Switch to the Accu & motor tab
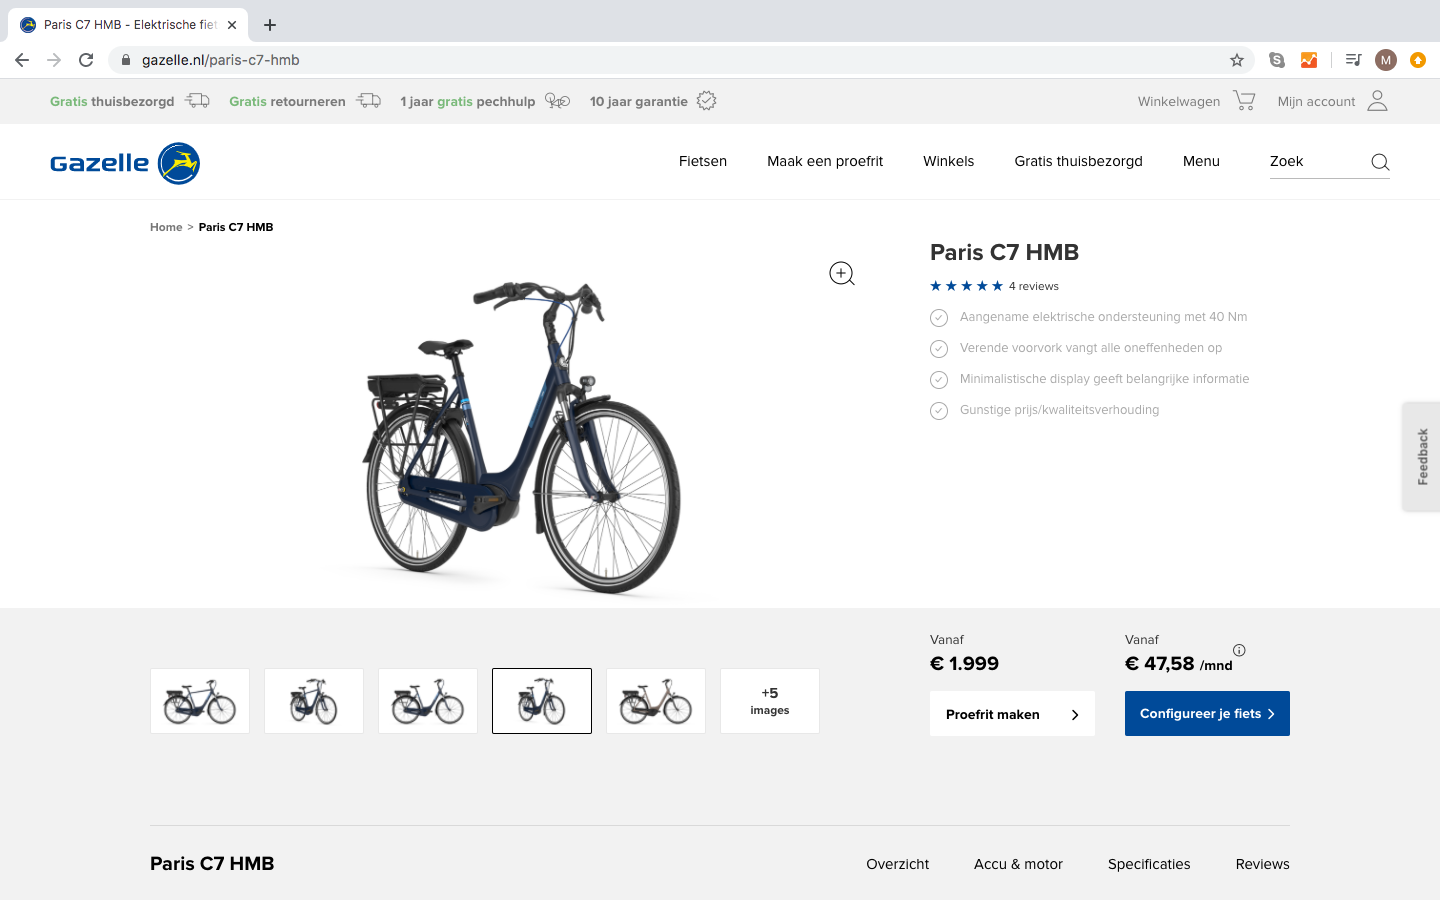 1018,864
